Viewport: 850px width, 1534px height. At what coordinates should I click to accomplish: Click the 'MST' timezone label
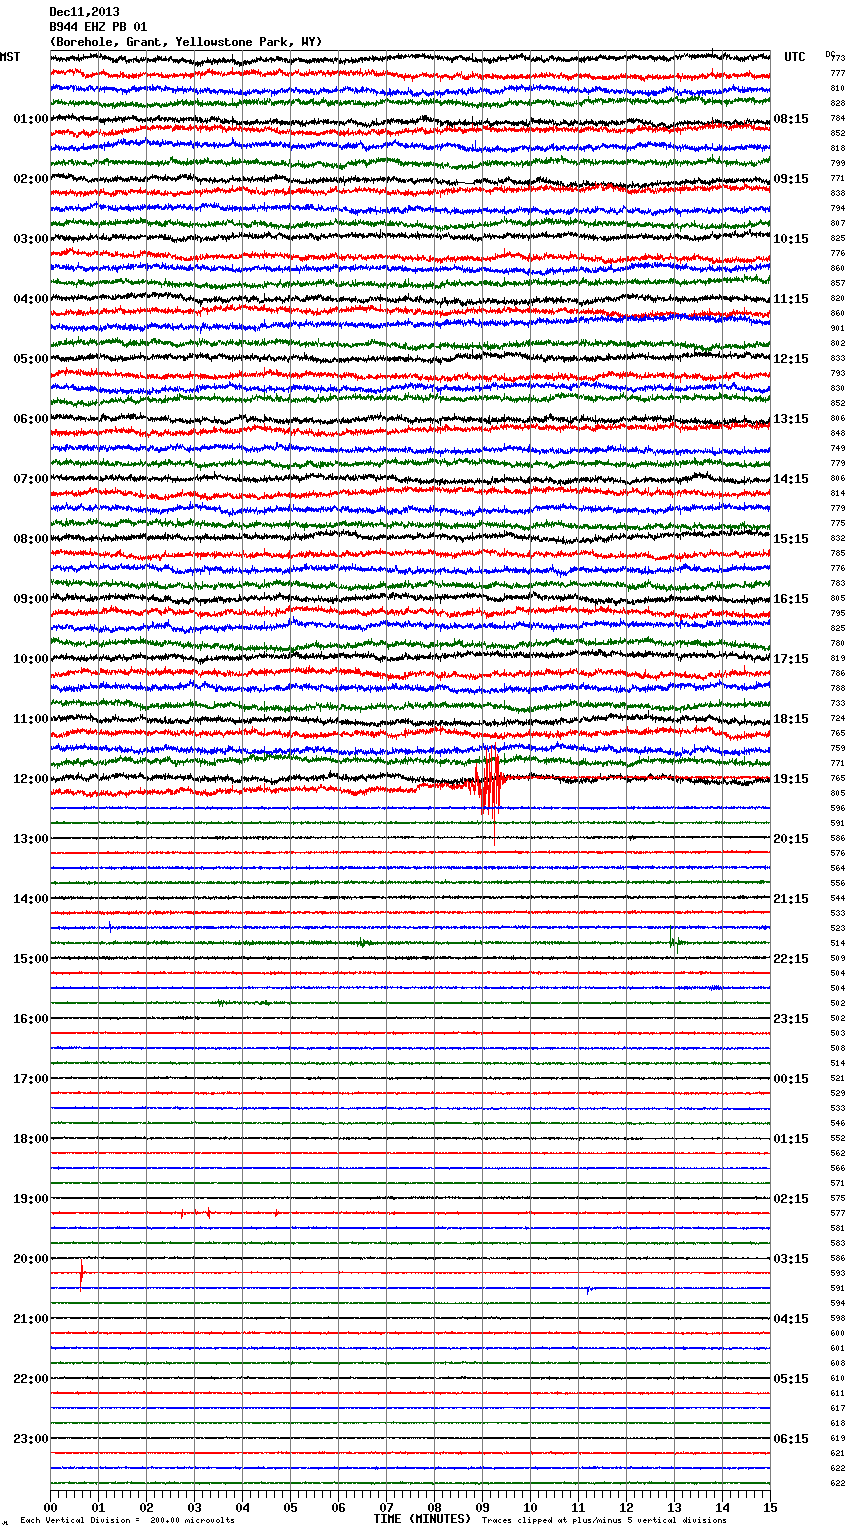click(x=10, y=57)
